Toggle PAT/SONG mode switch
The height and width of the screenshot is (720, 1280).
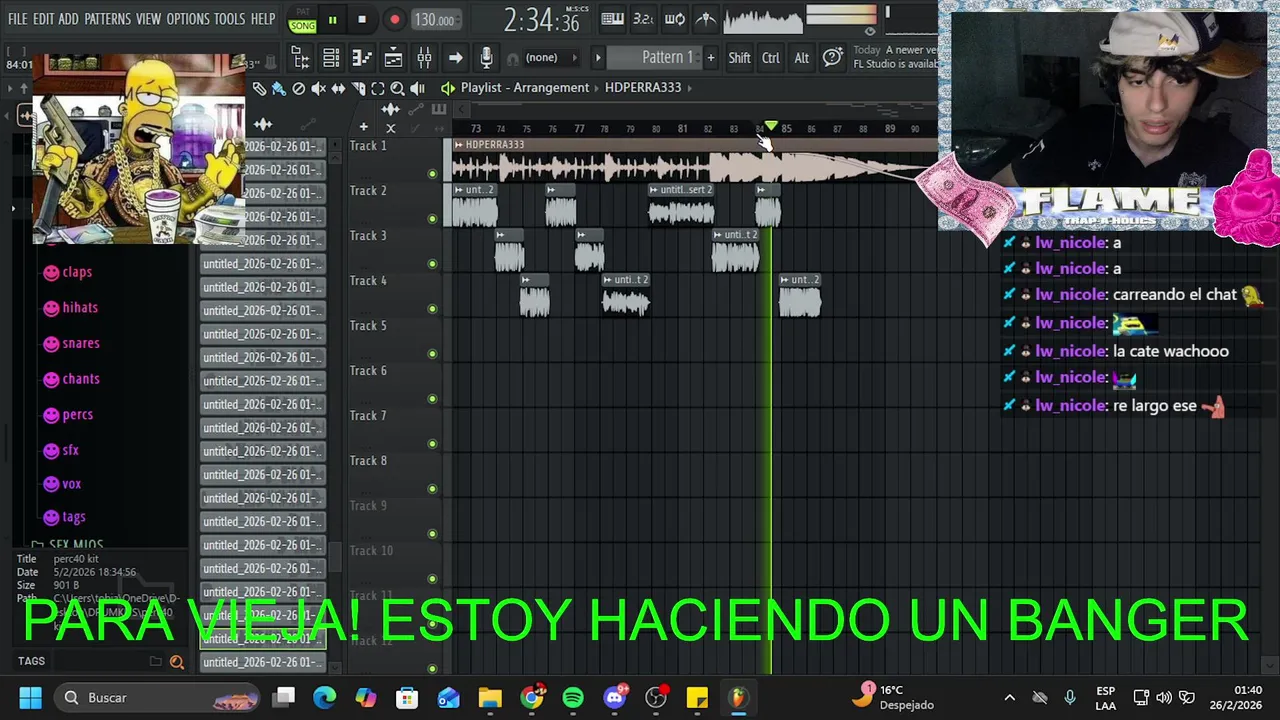(302, 20)
